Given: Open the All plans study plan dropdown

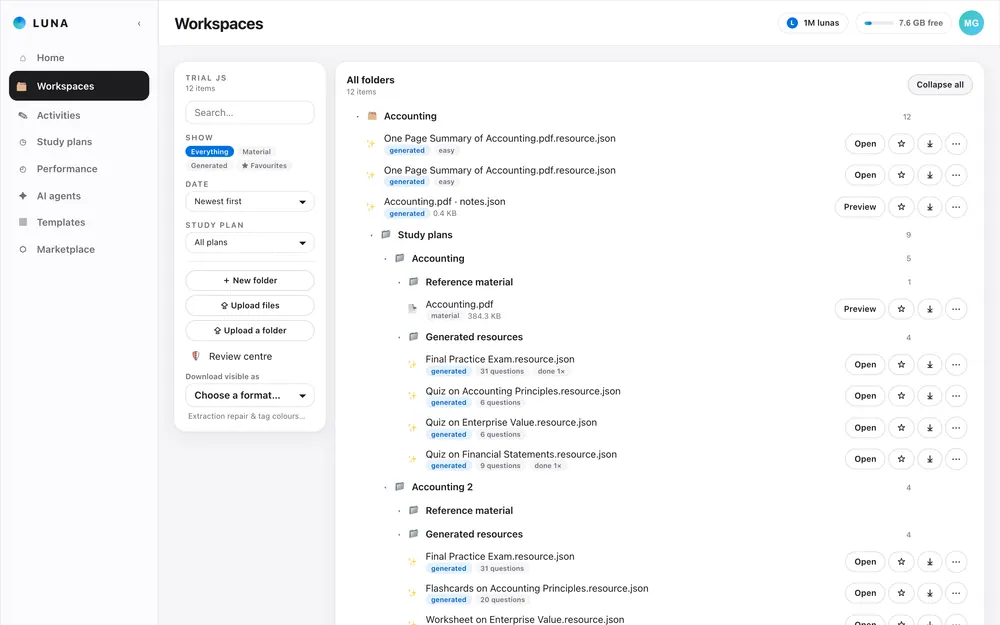Looking at the screenshot, I should (250, 242).
